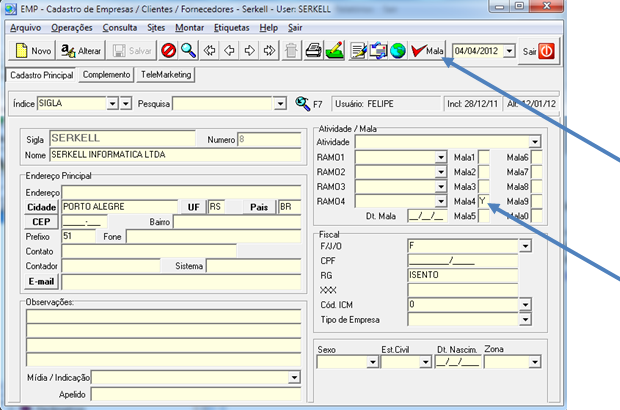Open the Consulta menu

coord(120,28)
